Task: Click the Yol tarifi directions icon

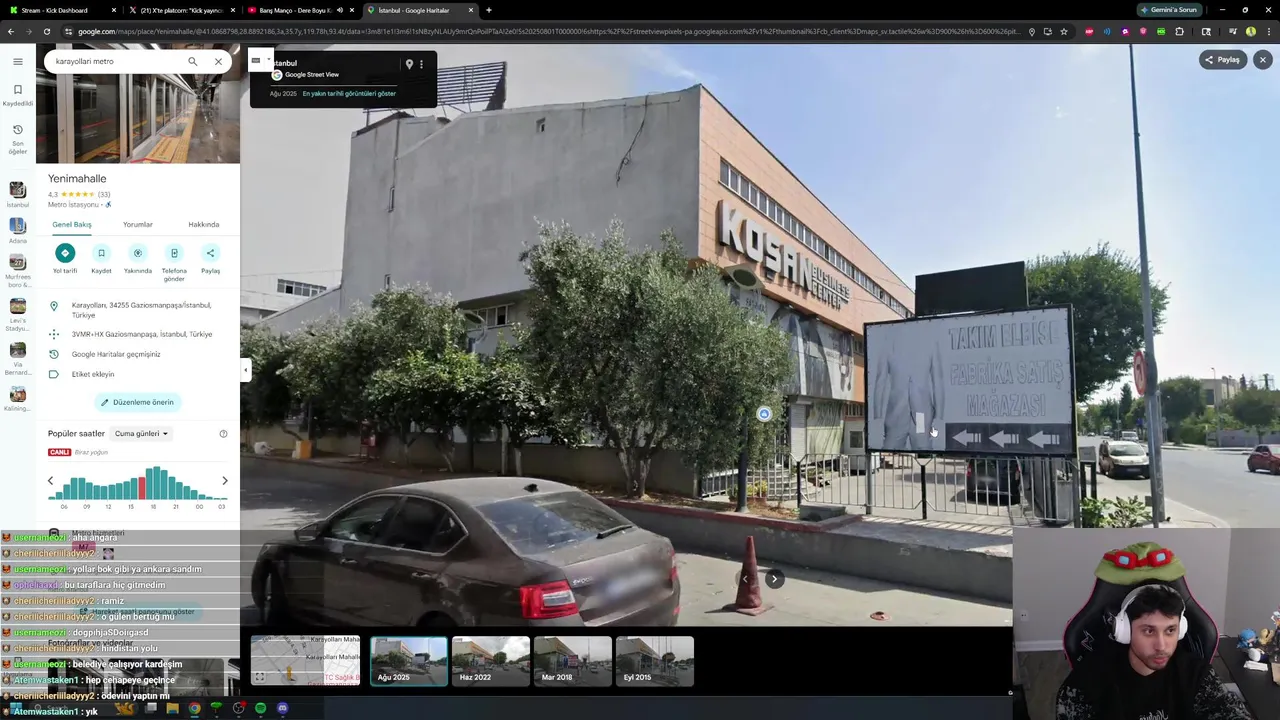Action: tap(65, 253)
